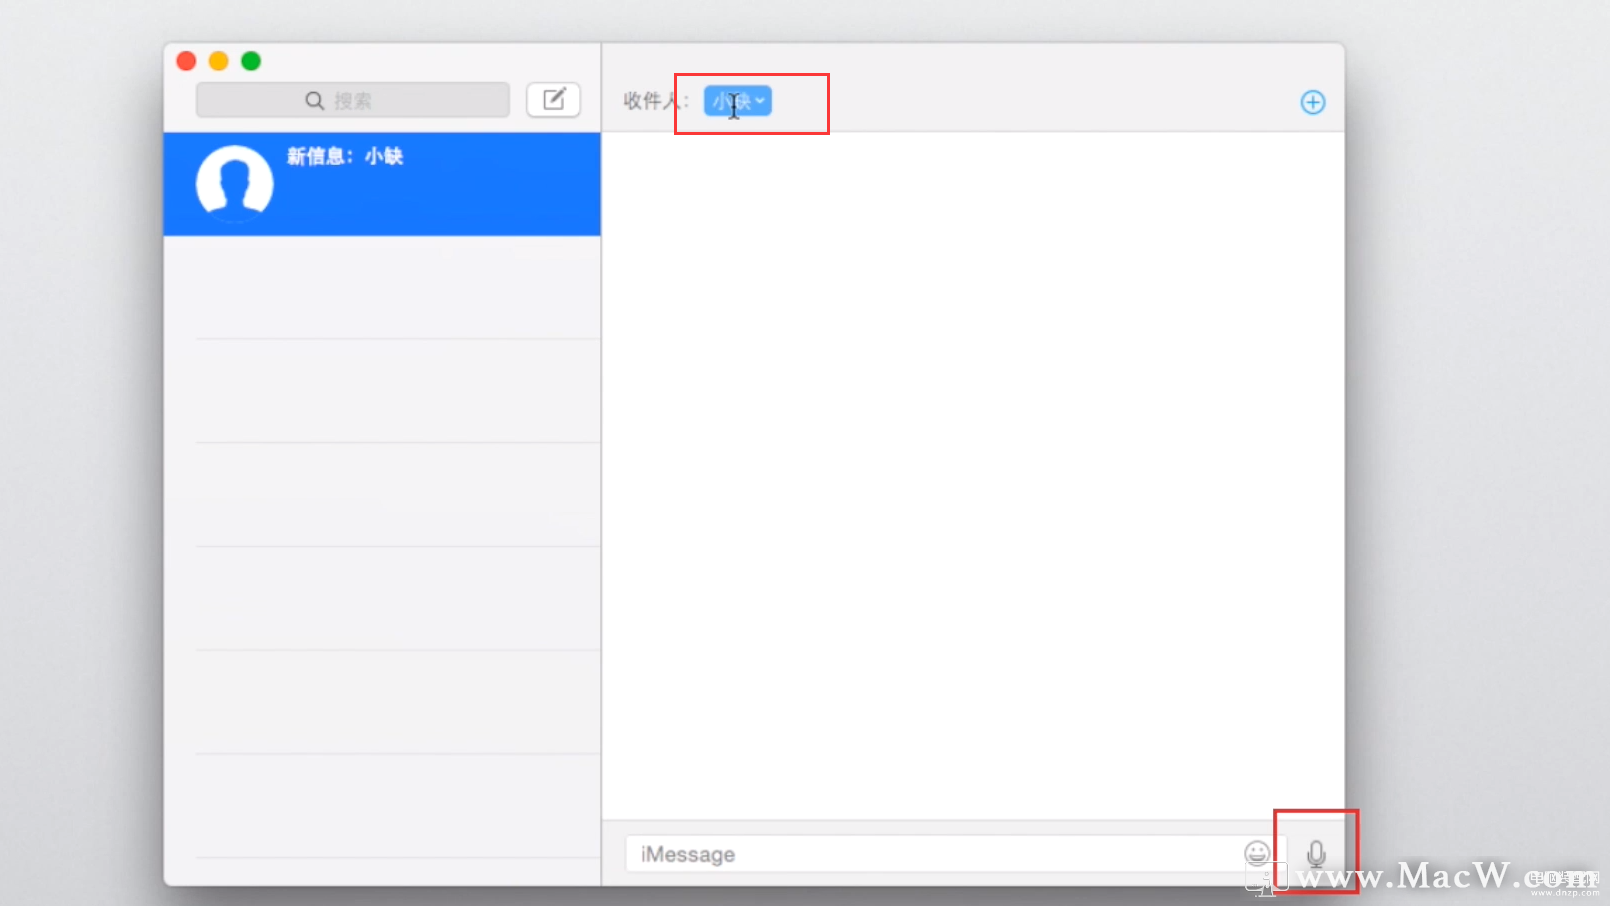Add a contact with the plus icon
The image size is (1610, 906).
(x=1313, y=102)
